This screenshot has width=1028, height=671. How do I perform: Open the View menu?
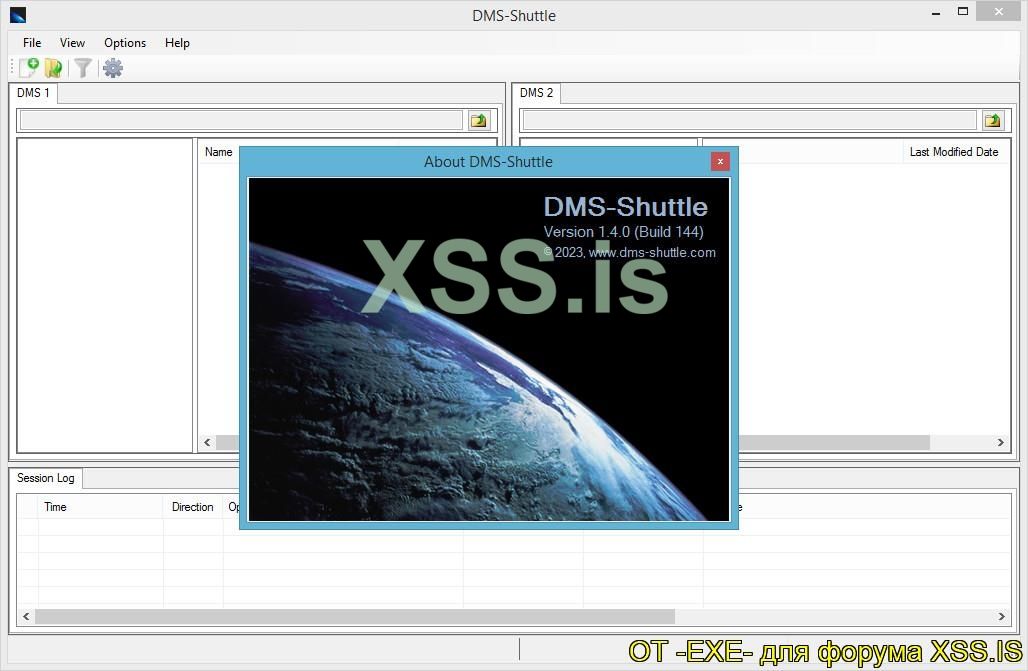pyautogui.click(x=72, y=43)
